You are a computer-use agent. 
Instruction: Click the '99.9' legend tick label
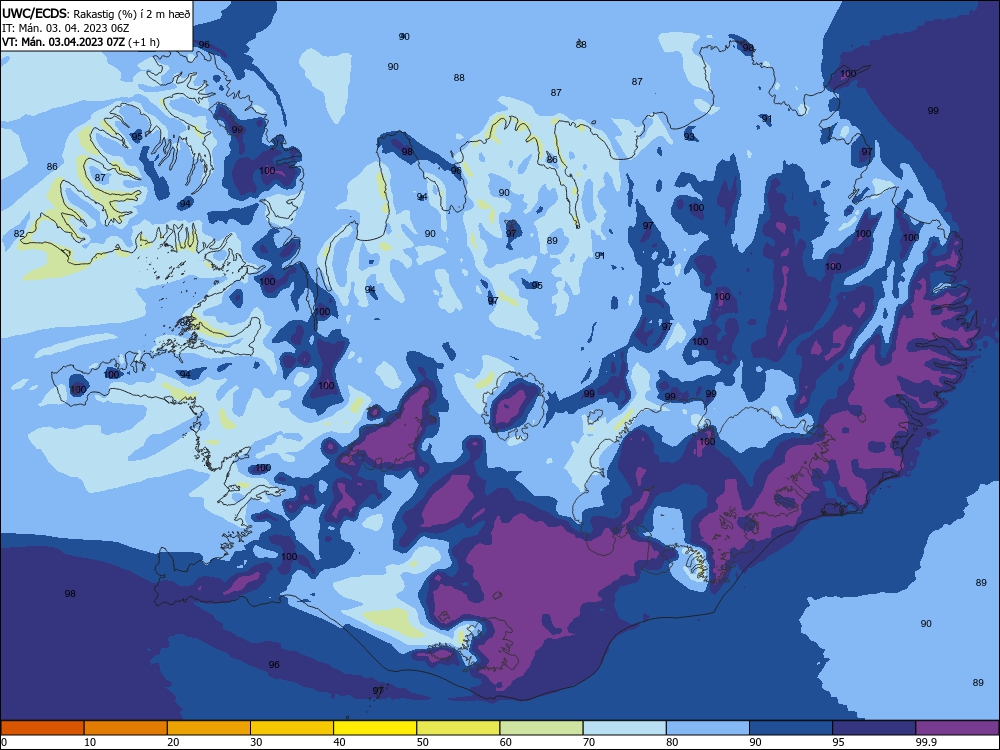925,742
